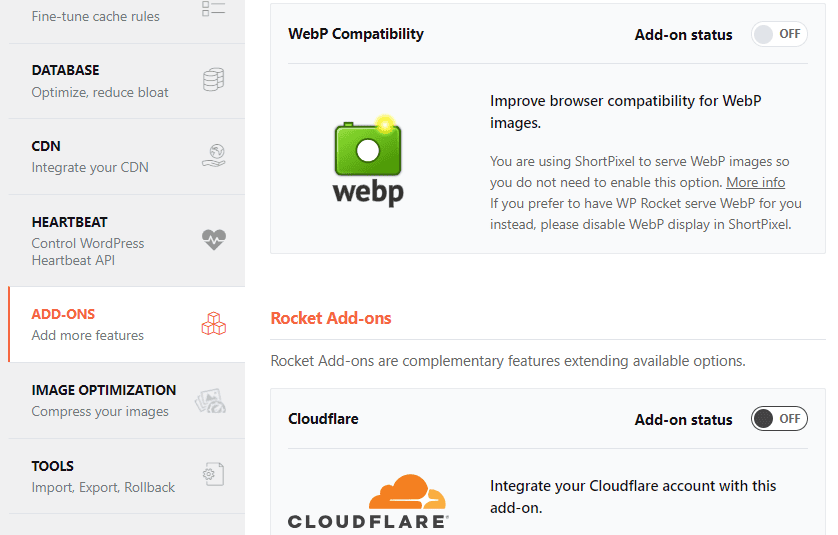
Task: Click the Tools file gear icon
Action: click(213, 474)
